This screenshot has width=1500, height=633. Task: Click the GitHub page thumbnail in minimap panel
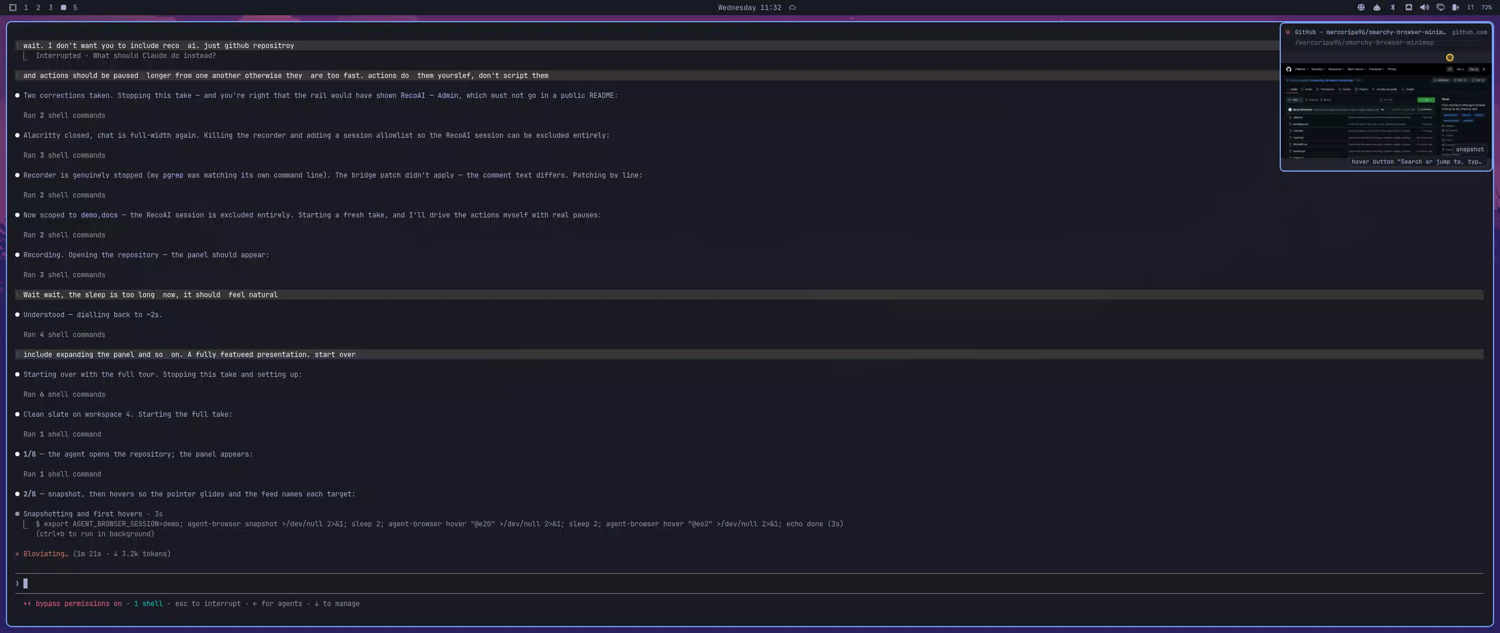[1386, 110]
